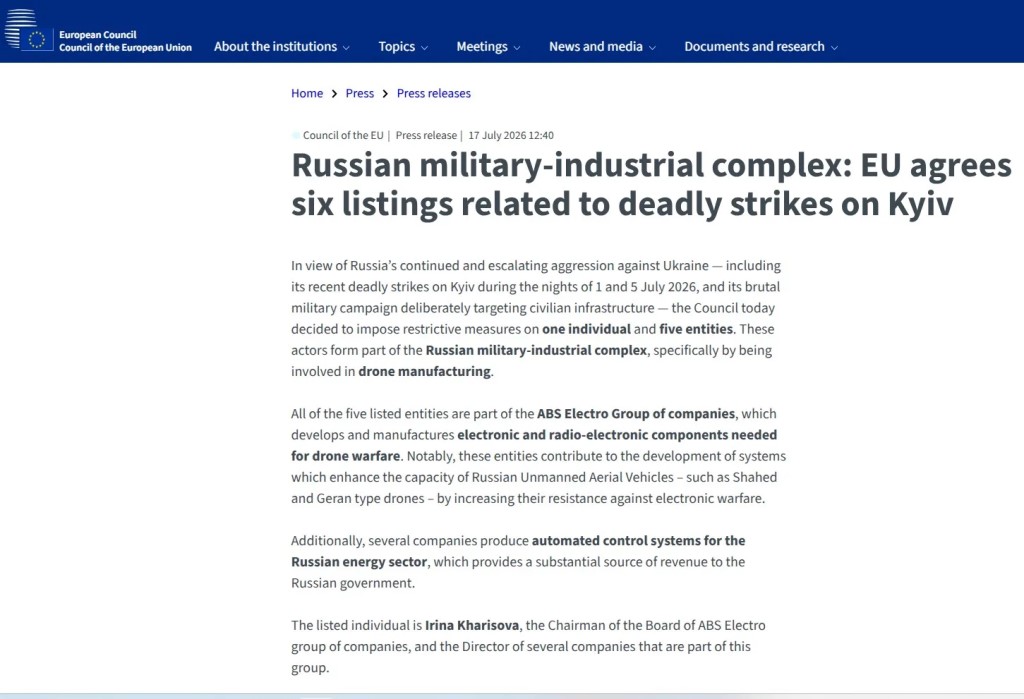The image size is (1024, 699).
Task: Open the Press breadcrumb link
Action: tap(360, 93)
